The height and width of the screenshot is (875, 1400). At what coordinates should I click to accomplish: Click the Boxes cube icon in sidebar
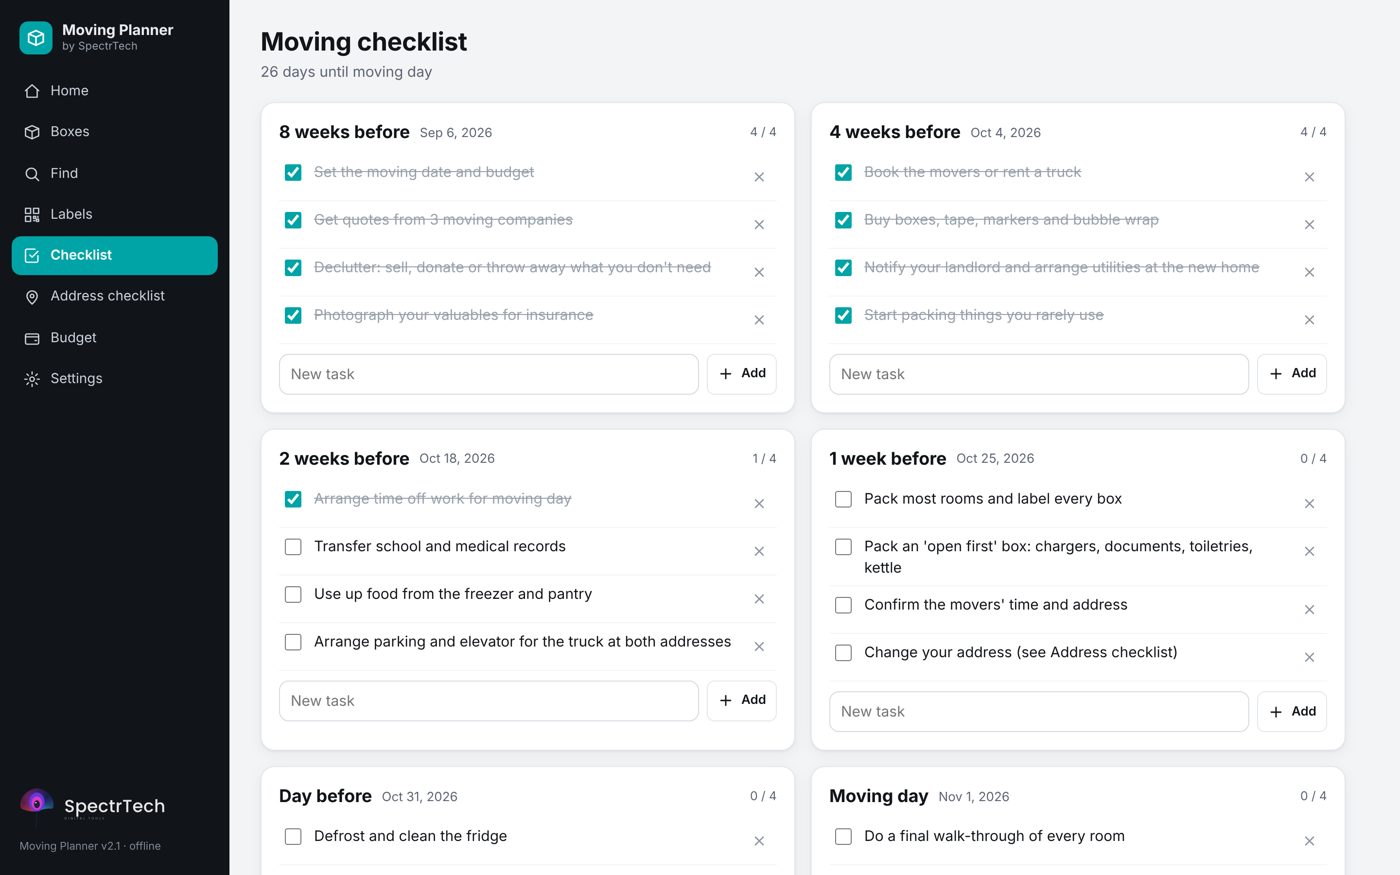[x=32, y=132]
